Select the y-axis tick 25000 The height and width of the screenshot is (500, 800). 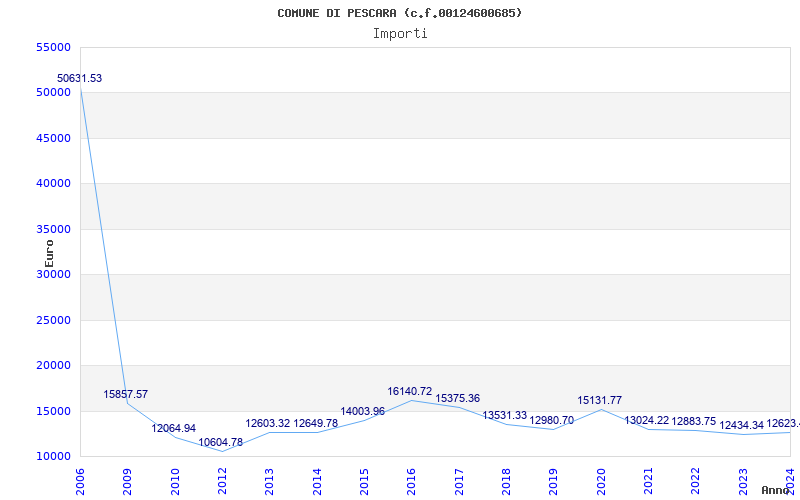pos(54,320)
